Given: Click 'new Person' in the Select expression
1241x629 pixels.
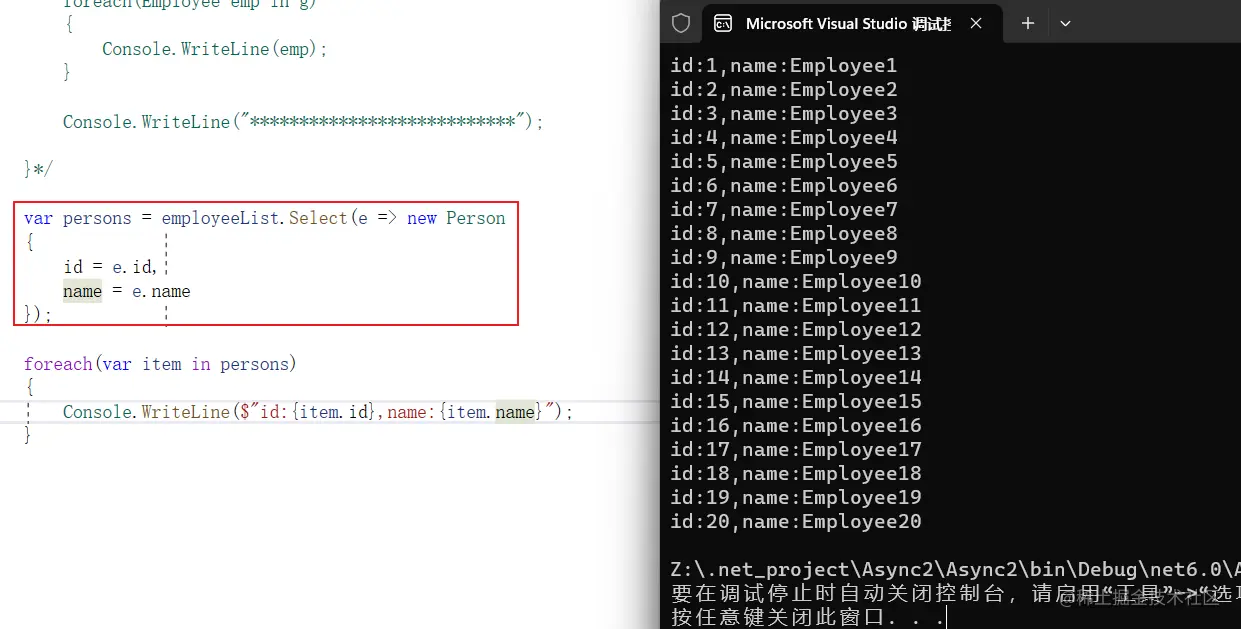Looking at the screenshot, I should 456,218.
